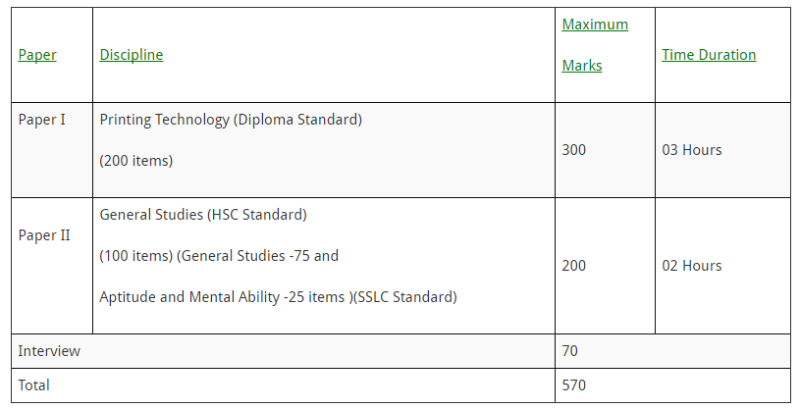Select the Paper II row label
The width and height of the screenshot is (800, 409).
pos(44,235)
